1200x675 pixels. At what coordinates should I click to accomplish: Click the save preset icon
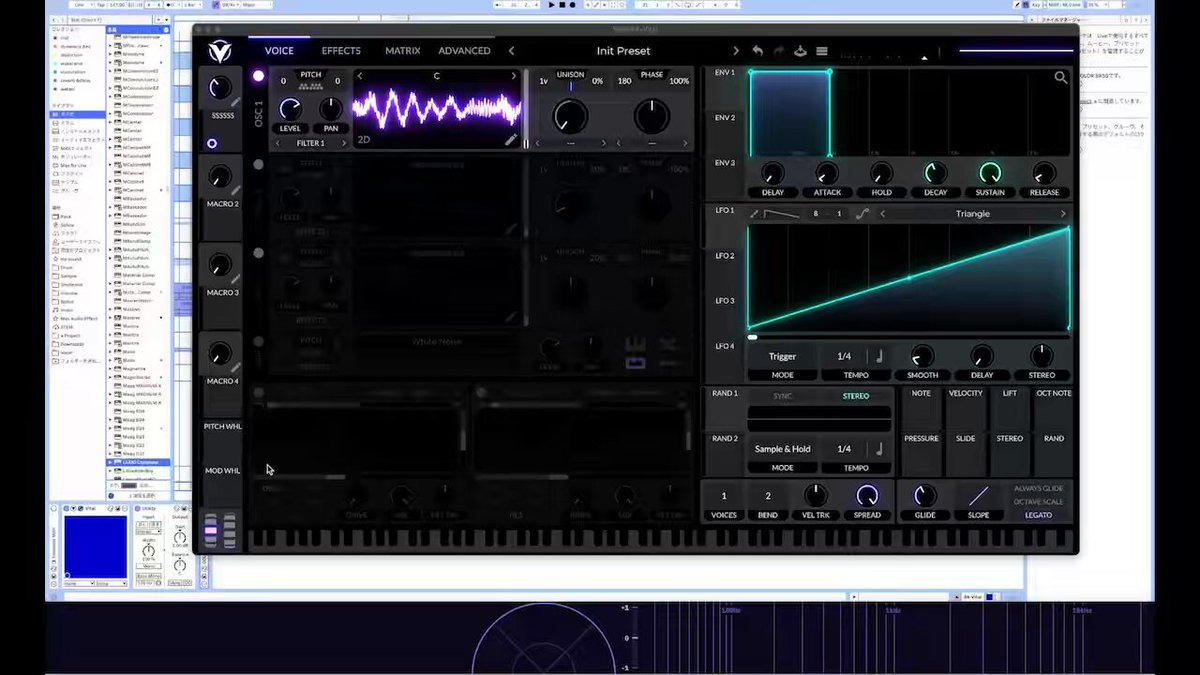tap(800, 51)
